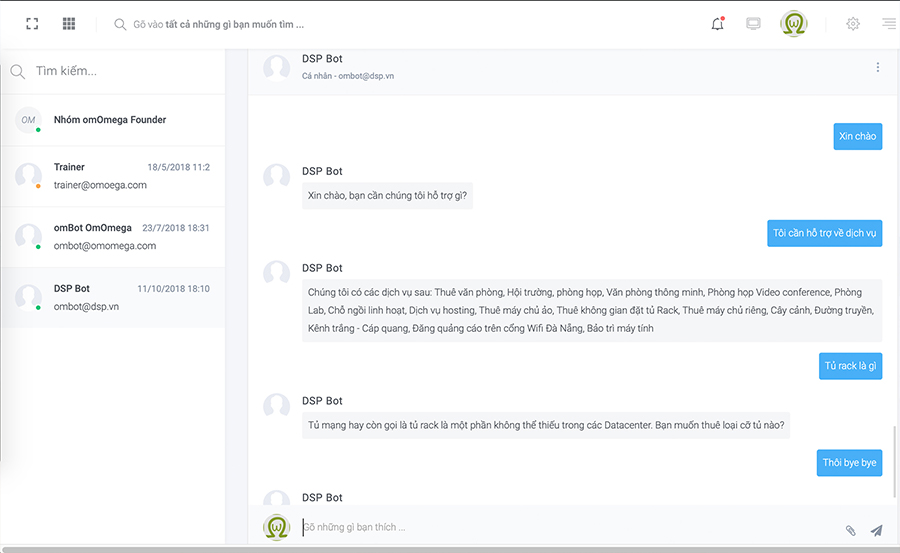Viewport: 900px width, 553px height.
Task: Click the screen monitor icon
Action: pyautogui.click(x=753, y=24)
